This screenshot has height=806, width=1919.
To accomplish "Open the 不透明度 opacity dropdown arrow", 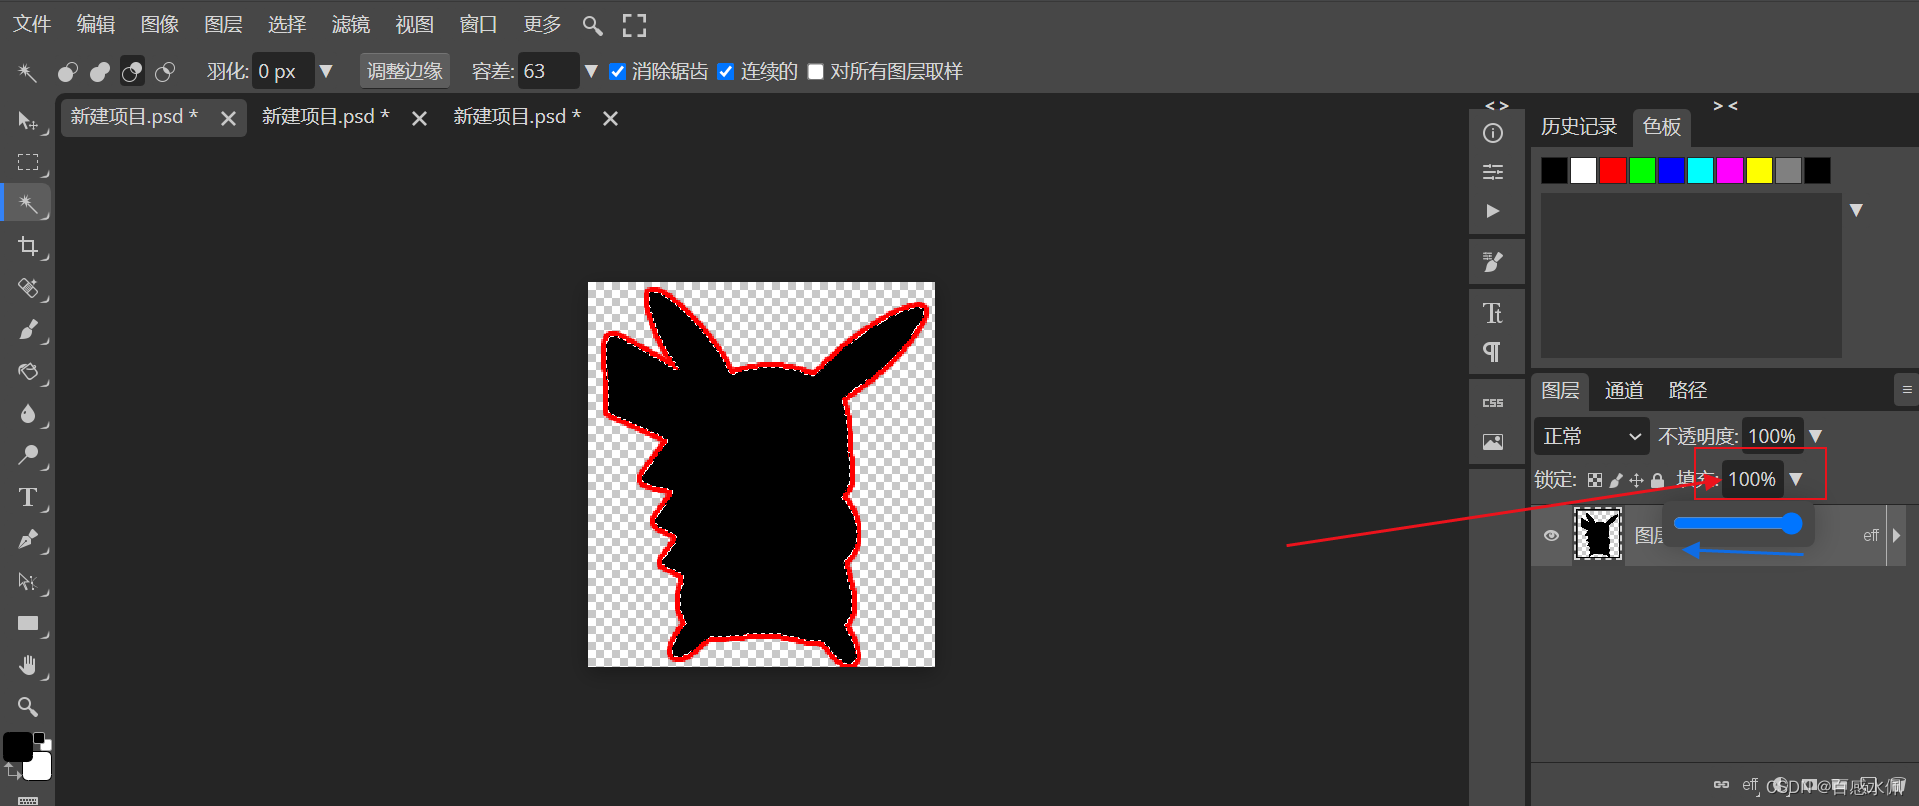I will (x=1816, y=436).
